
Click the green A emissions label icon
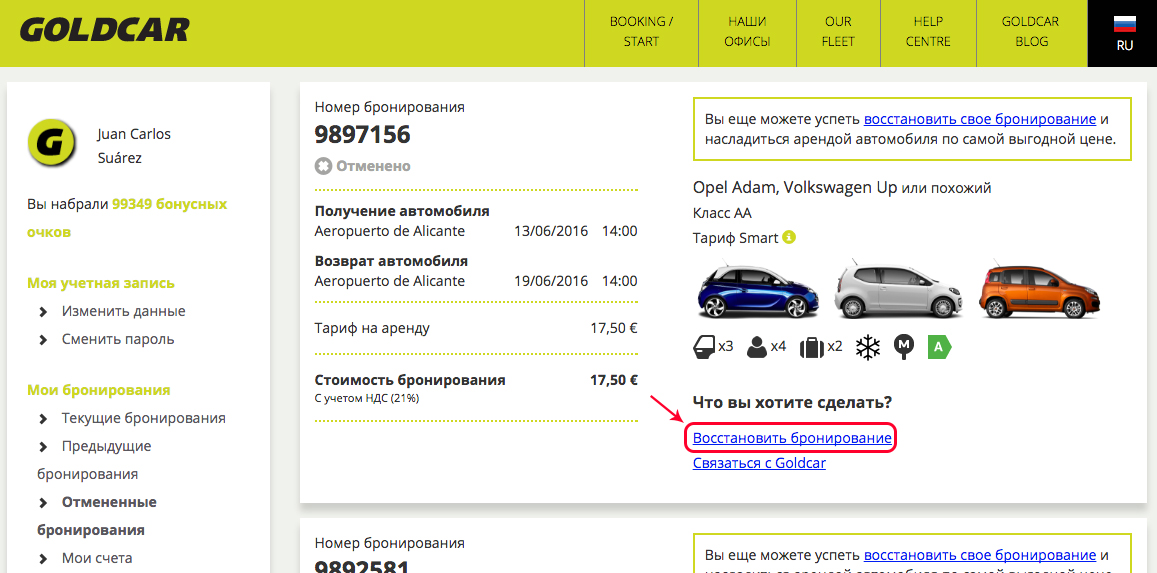tap(939, 346)
